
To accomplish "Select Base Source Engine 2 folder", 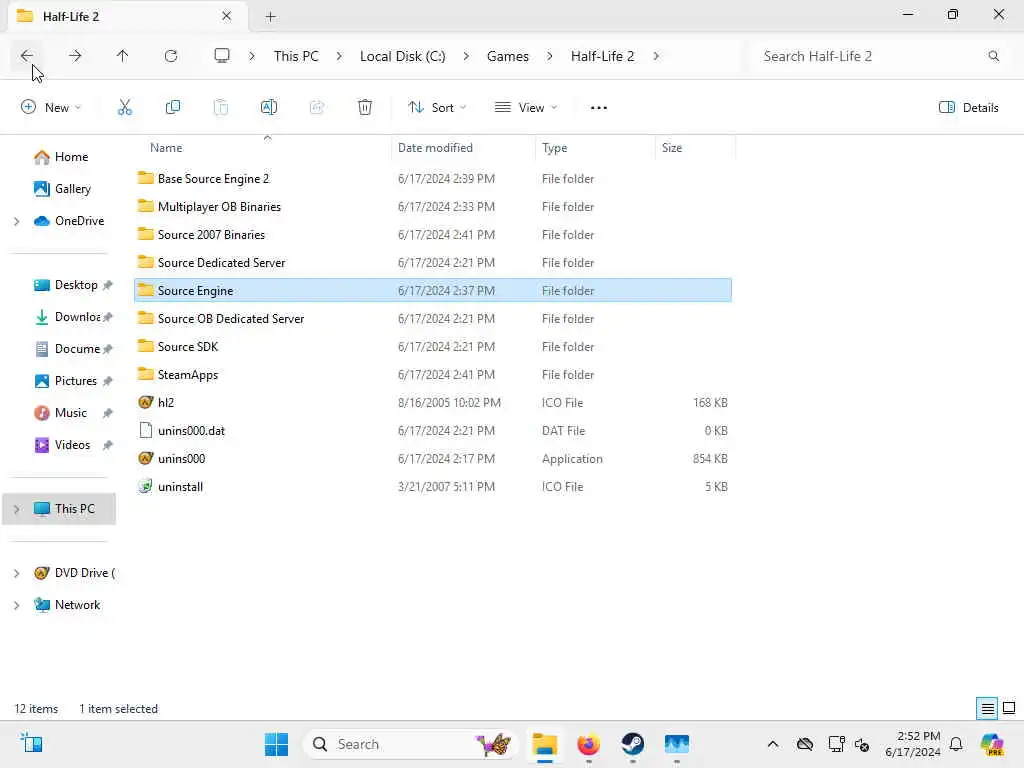I will click(x=432, y=179).
